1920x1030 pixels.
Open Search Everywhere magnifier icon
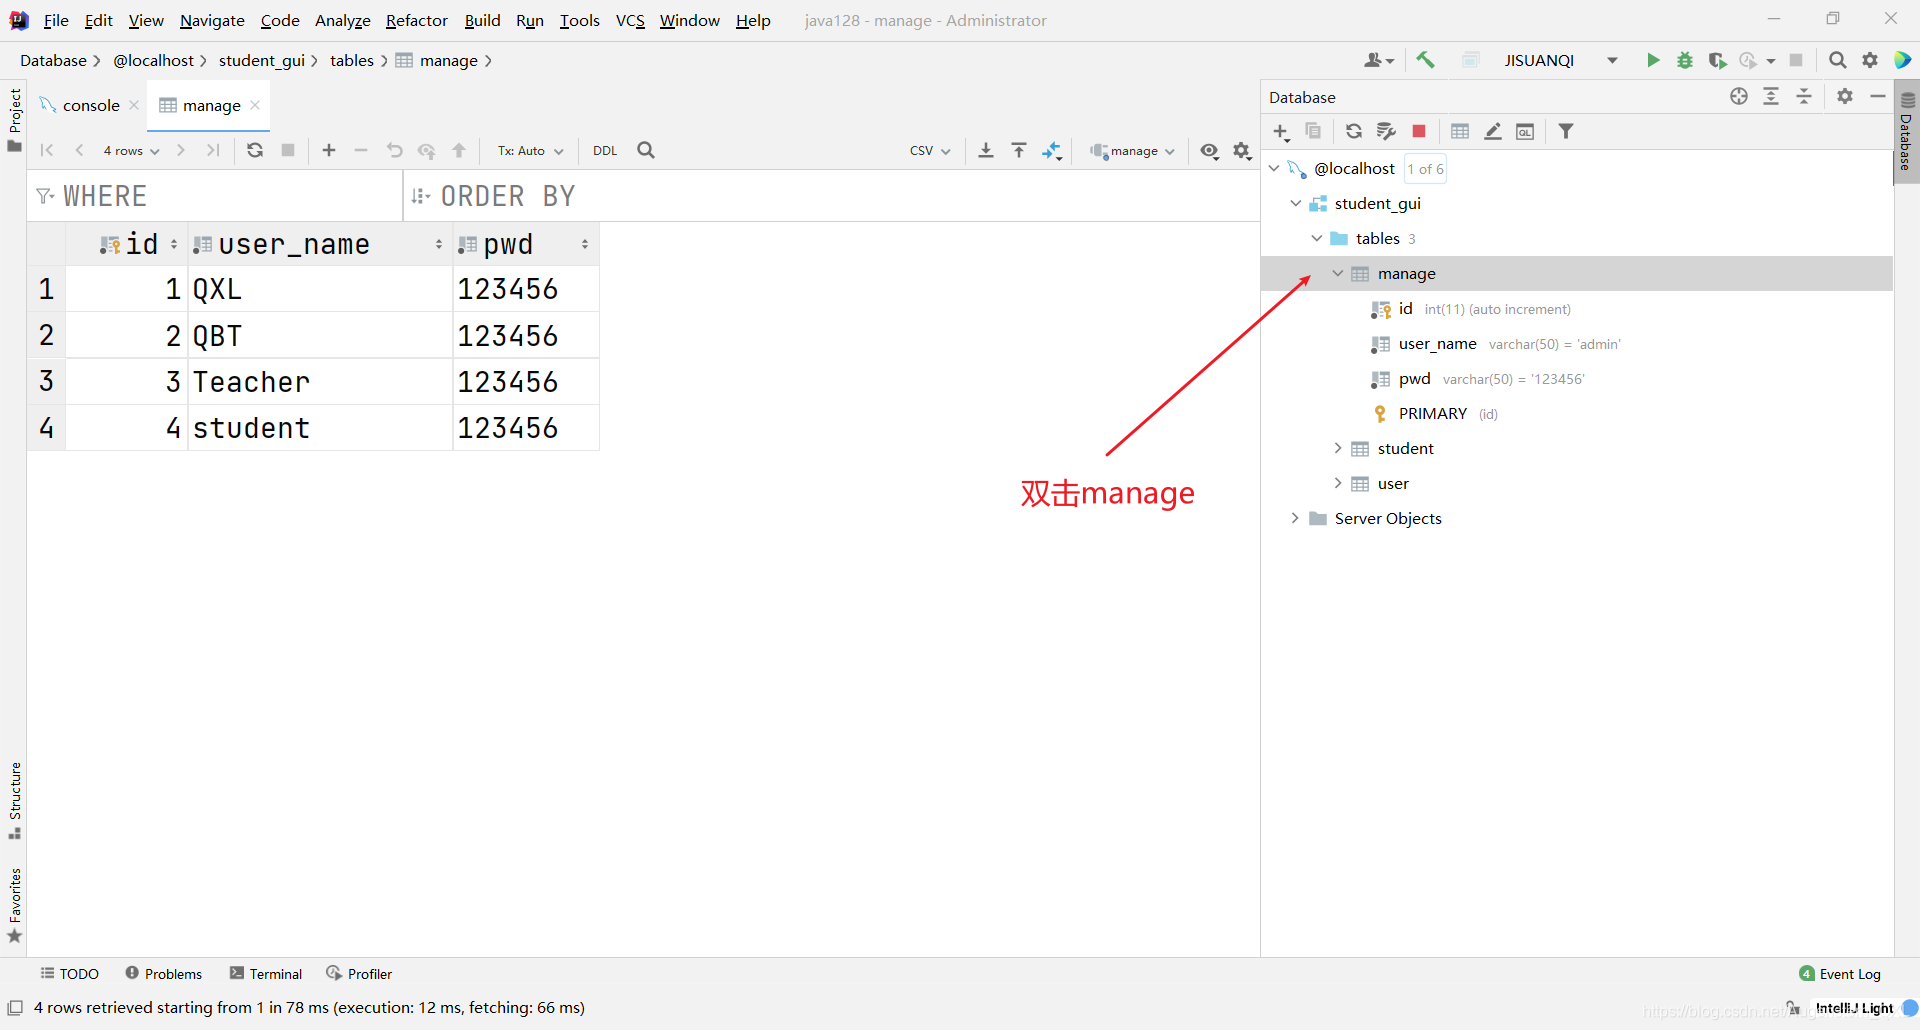[x=1837, y=60]
